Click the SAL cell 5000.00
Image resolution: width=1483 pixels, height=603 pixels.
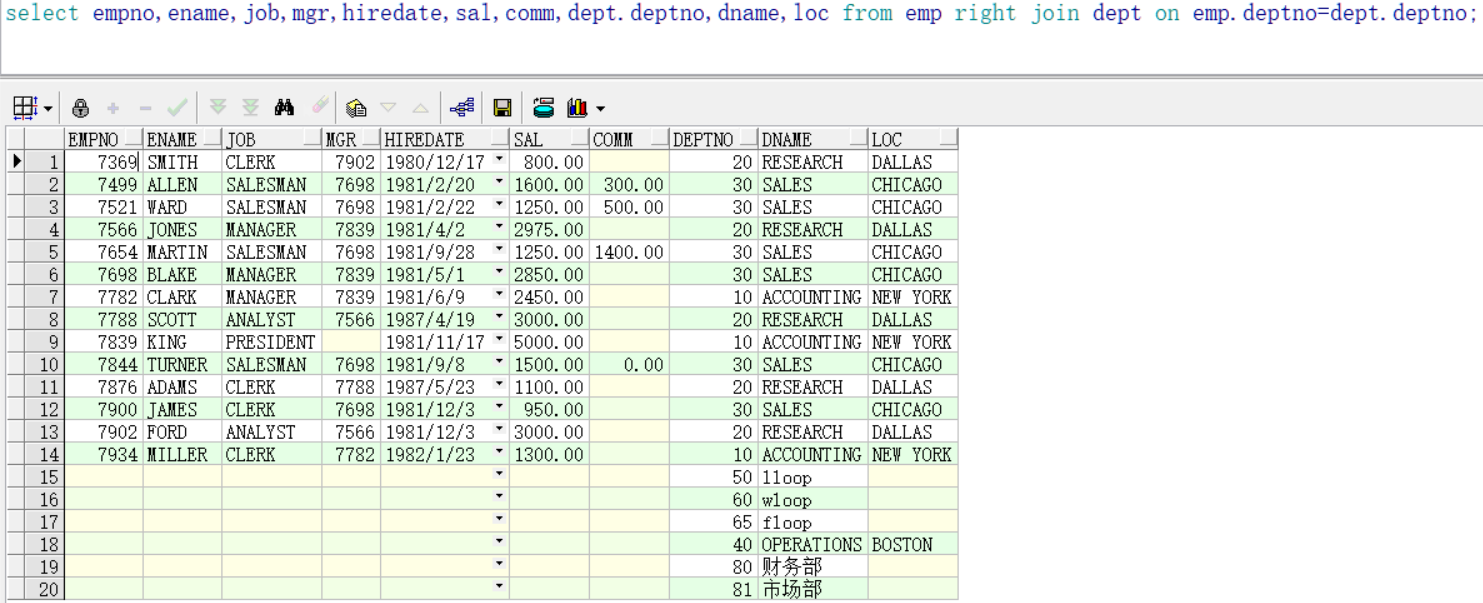549,342
